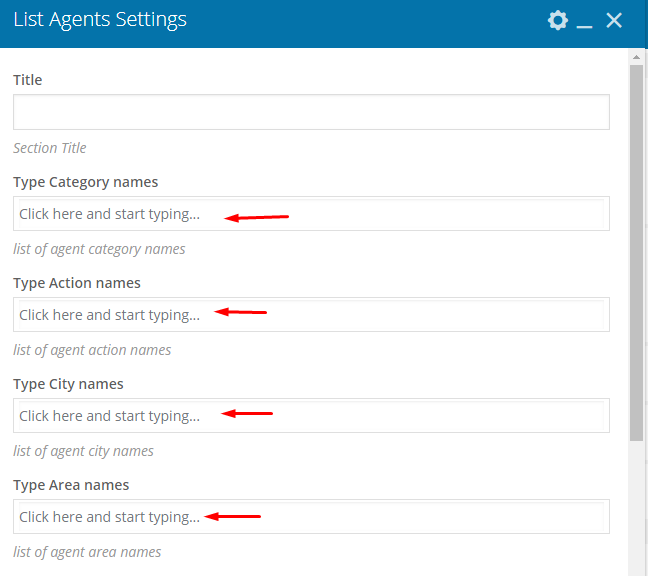Click the scrollbar up arrow
The height and width of the screenshot is (576, 648).
[x=636, y=57]
